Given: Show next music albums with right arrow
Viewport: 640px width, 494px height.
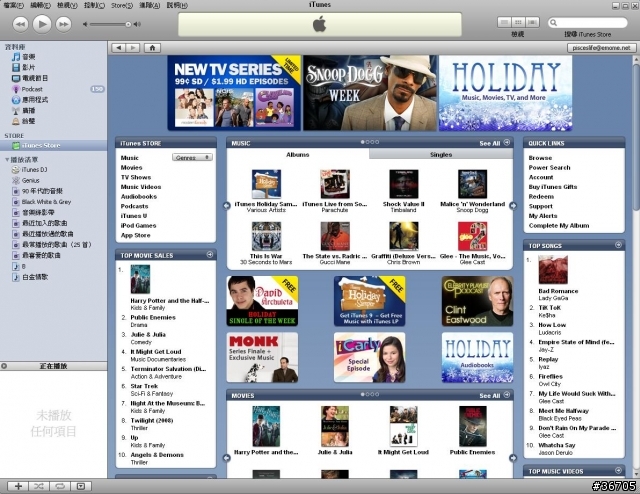Looking at the screenshot, I should 513,206.
